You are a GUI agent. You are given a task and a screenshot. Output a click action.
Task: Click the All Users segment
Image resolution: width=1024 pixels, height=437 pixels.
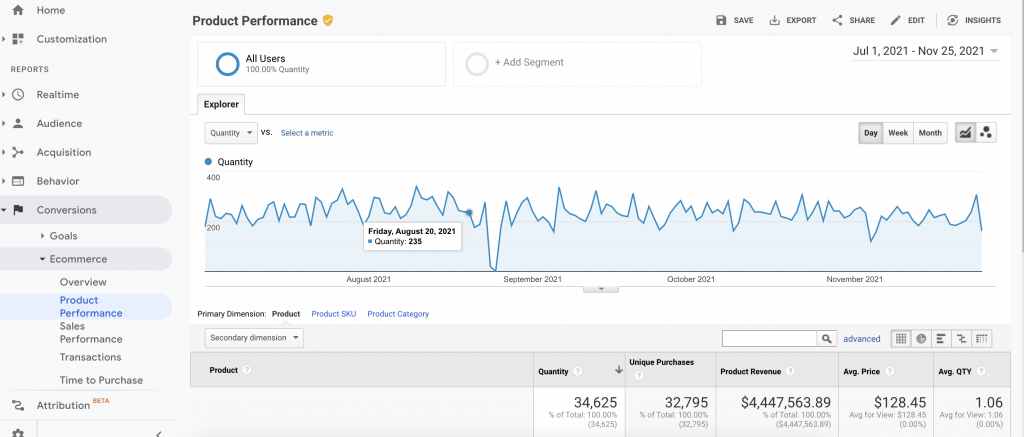321,64
